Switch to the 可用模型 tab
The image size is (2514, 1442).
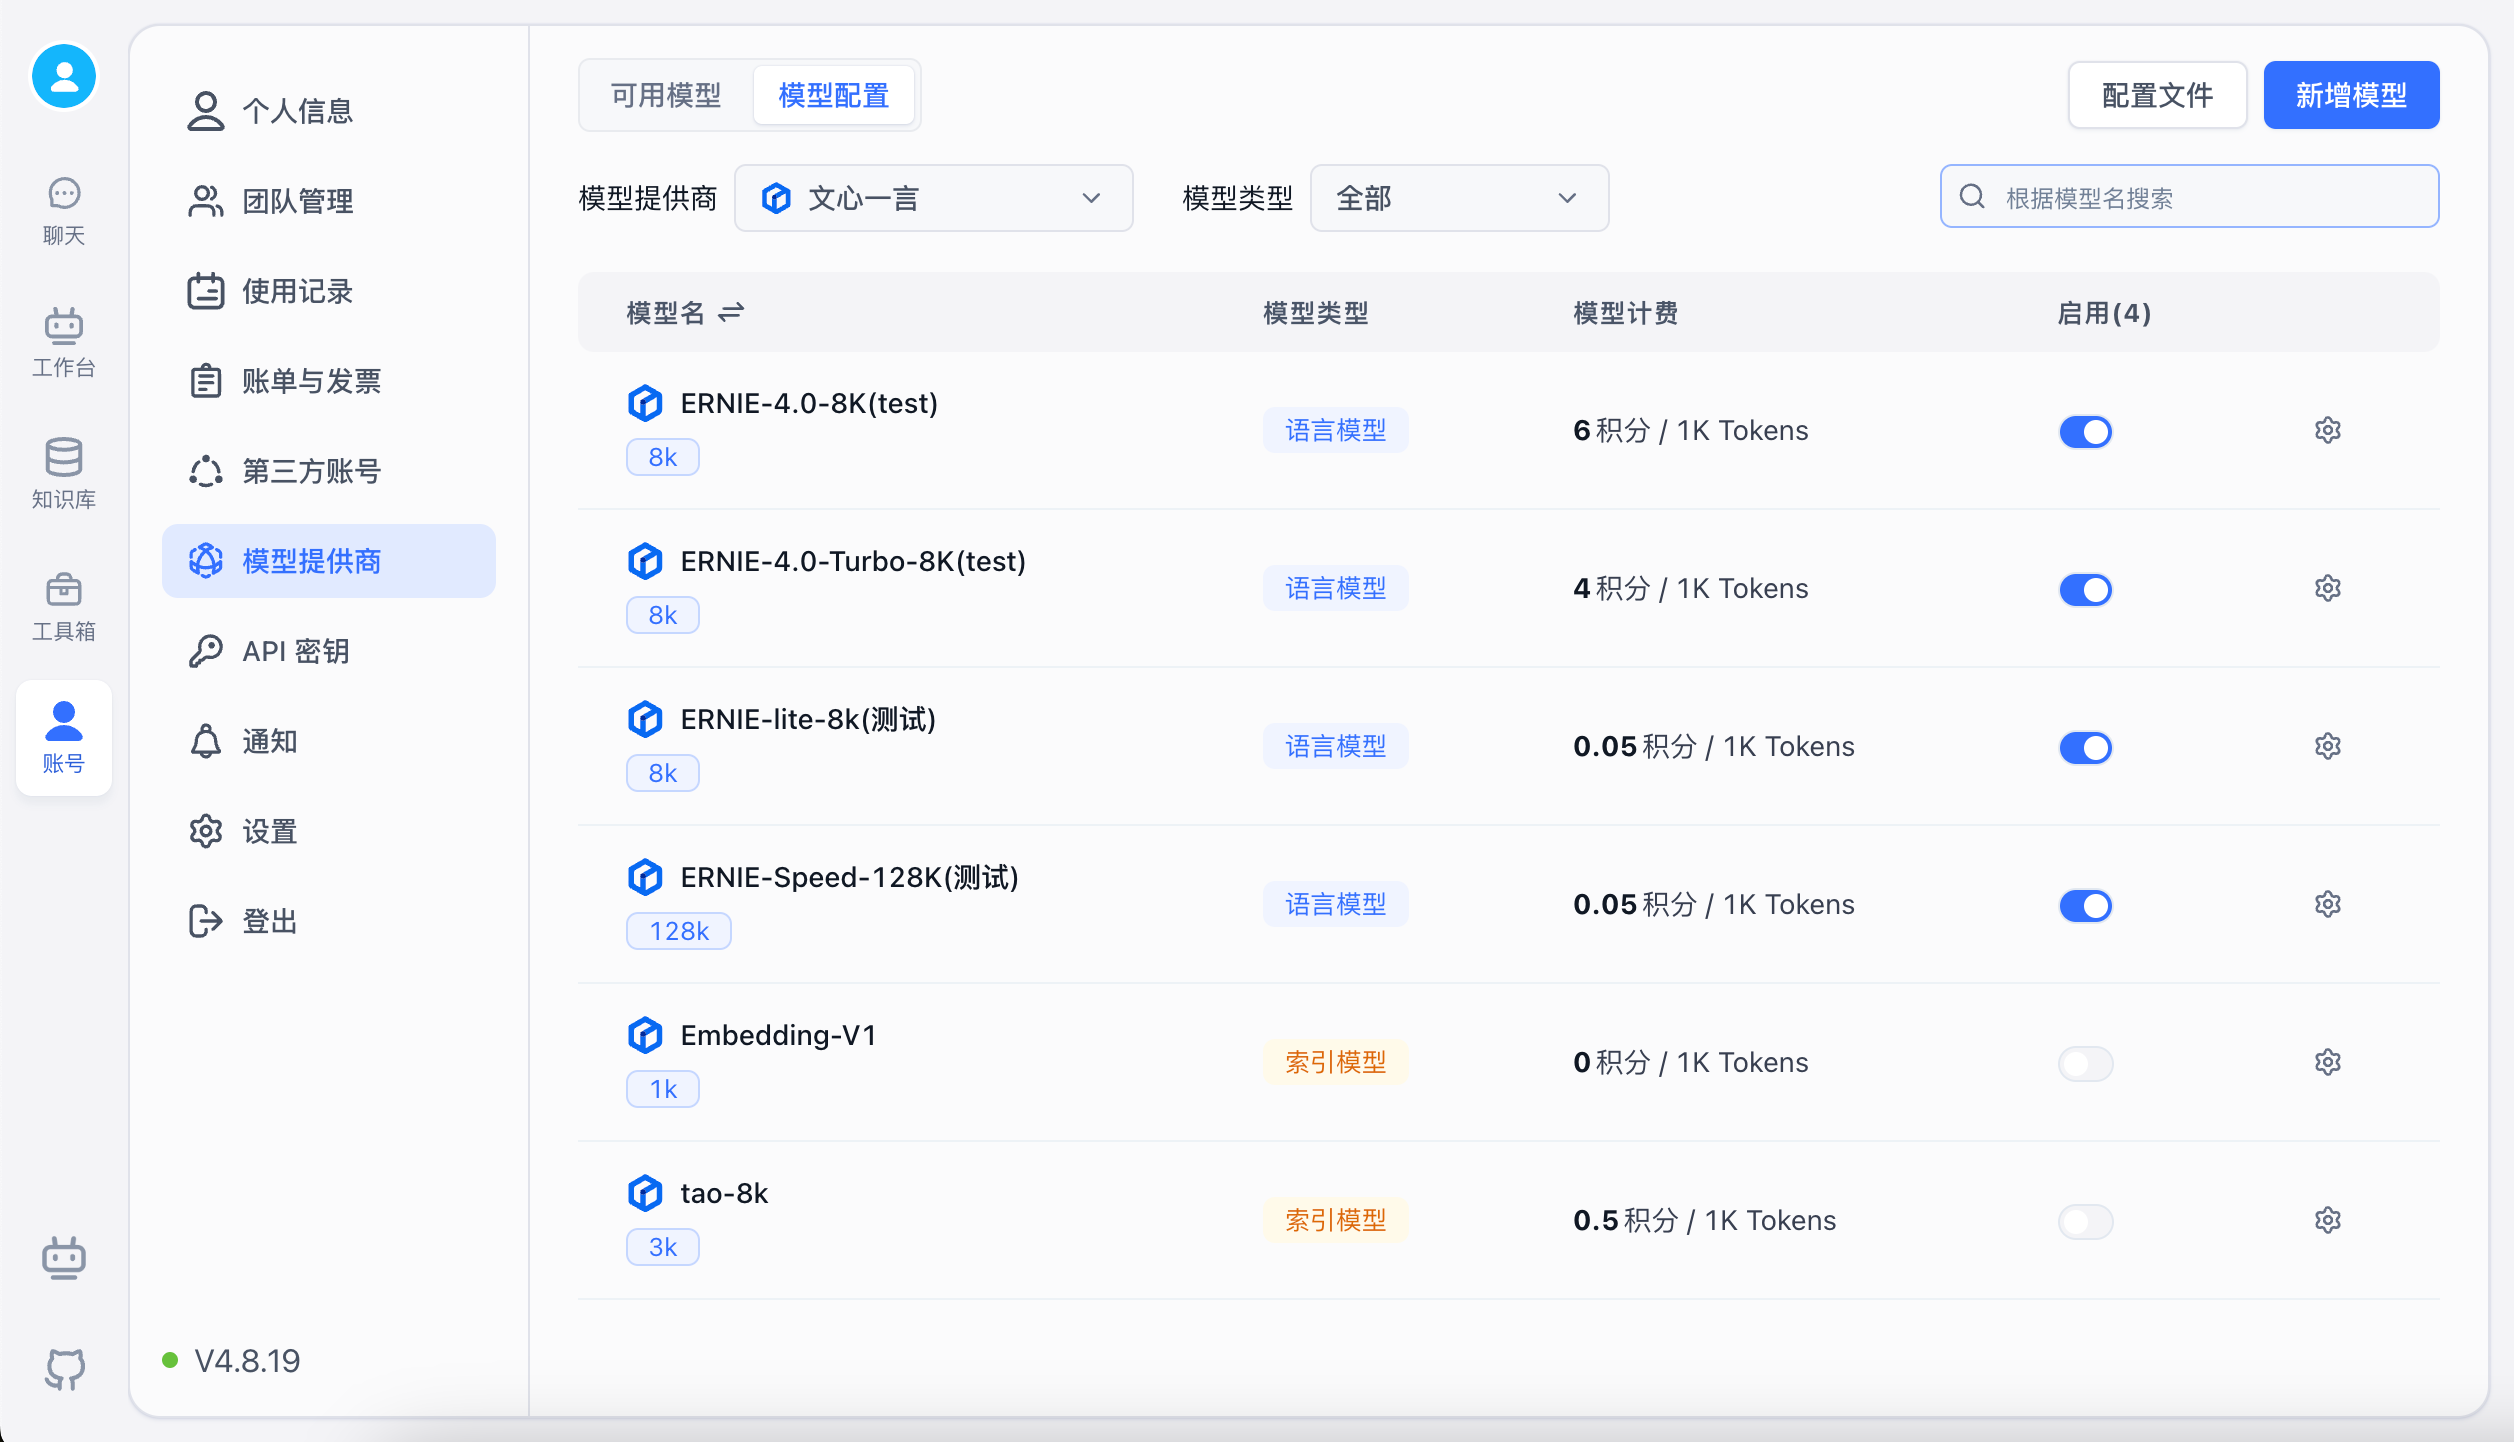(x=666, y=95)
